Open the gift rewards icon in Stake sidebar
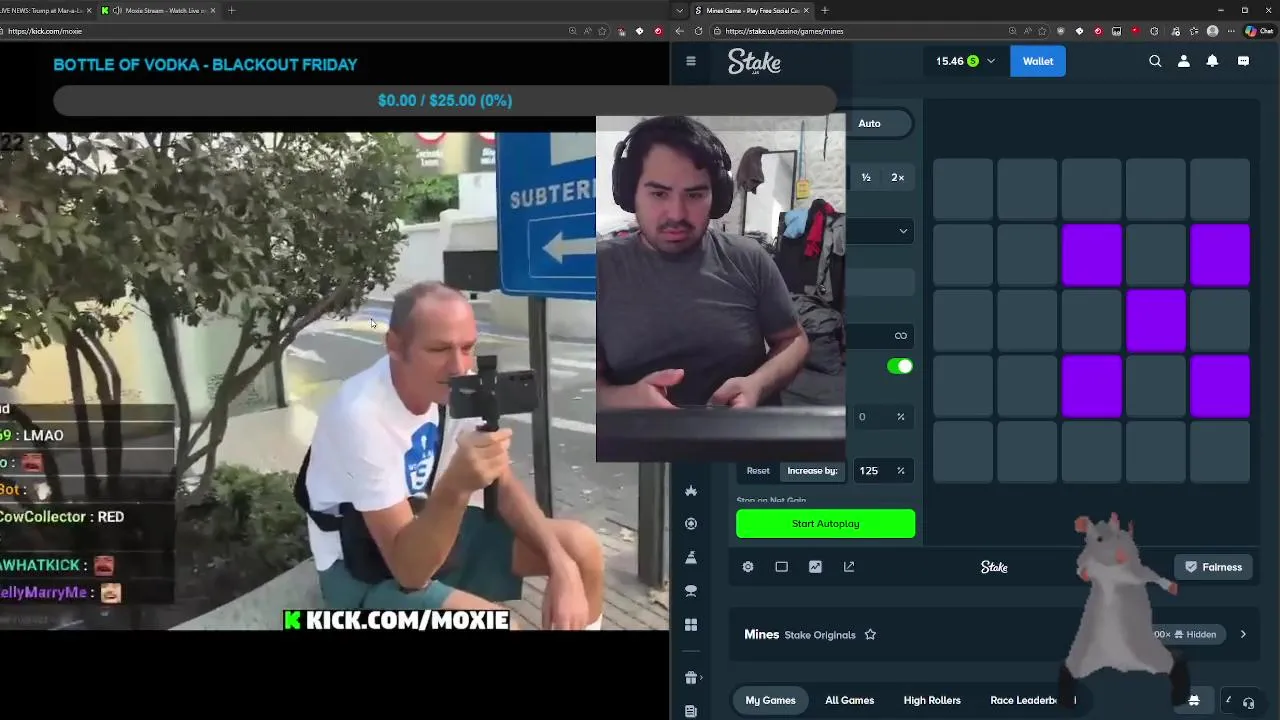Image resolution: width=1280 pixels, height=720 pixels. pos(690,678)
